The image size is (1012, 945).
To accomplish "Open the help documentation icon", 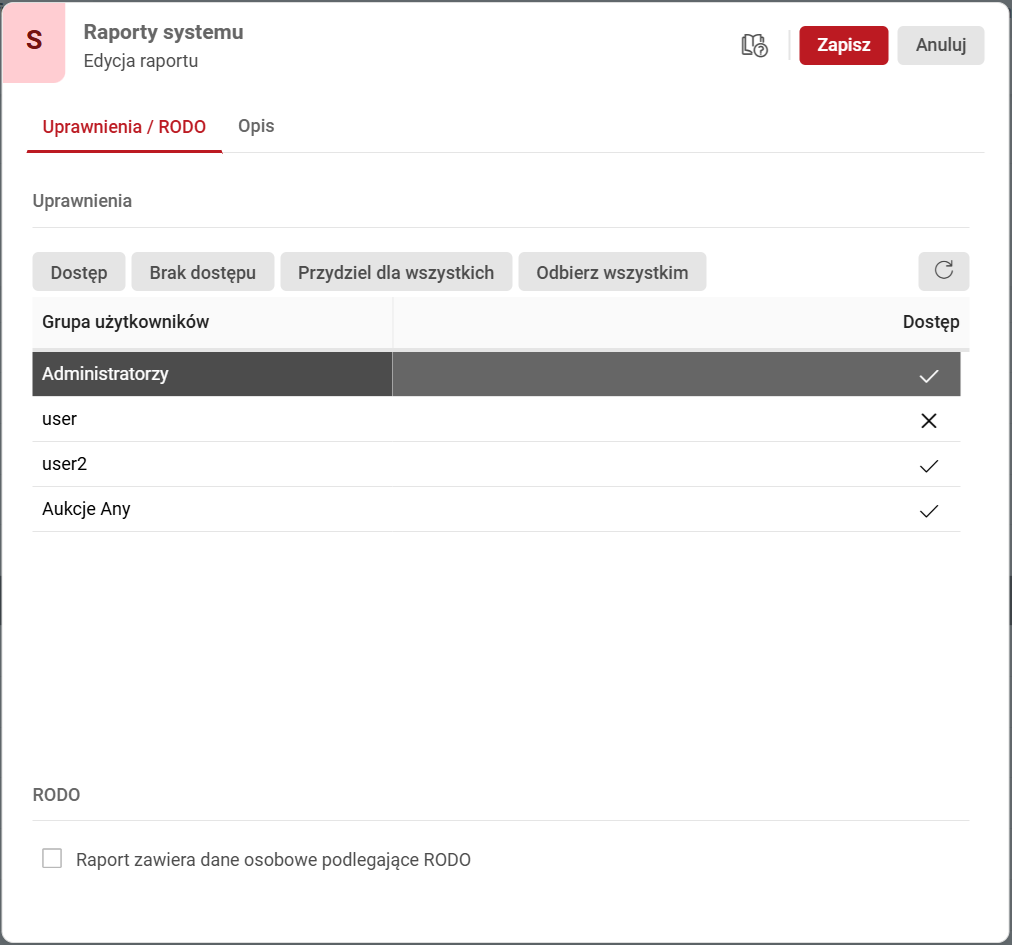I will pyautogui.click(x=754, y=45).
